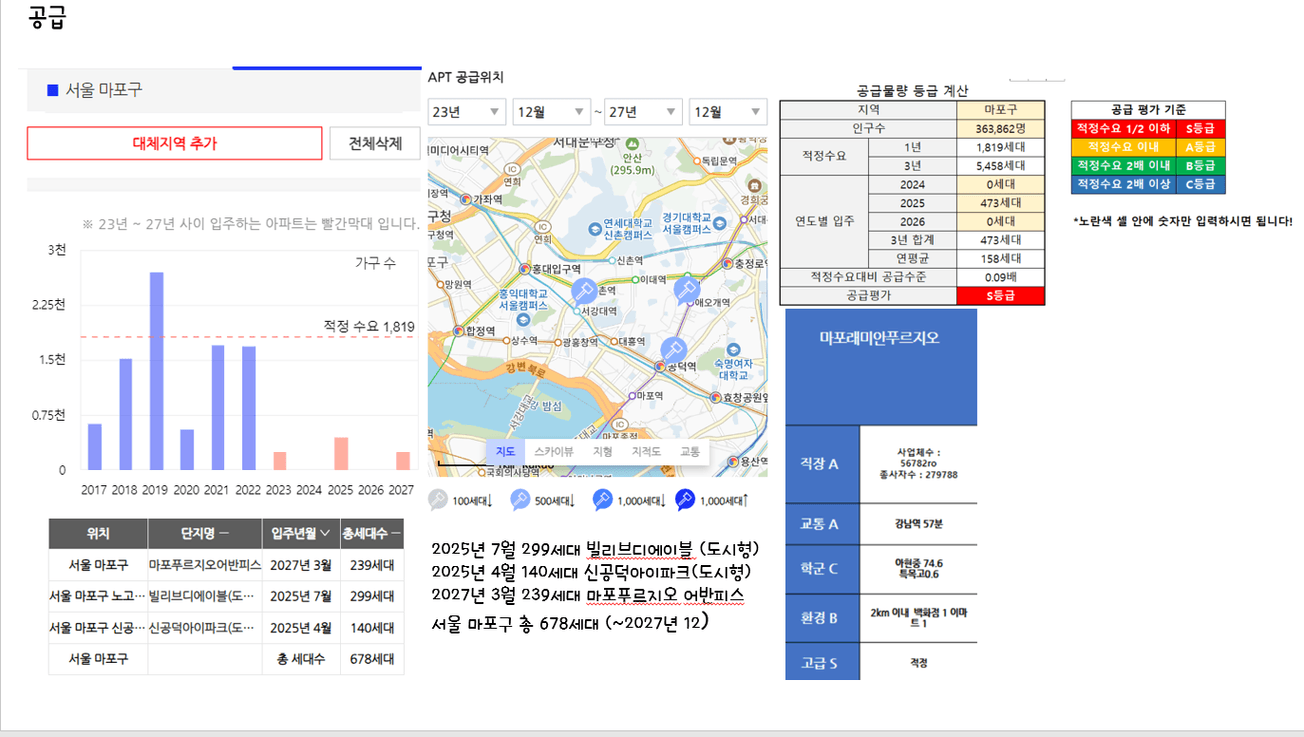Viewport: 1304px width, 737px height.
Task: Click the 위치 table header
Action: [98, 533]
